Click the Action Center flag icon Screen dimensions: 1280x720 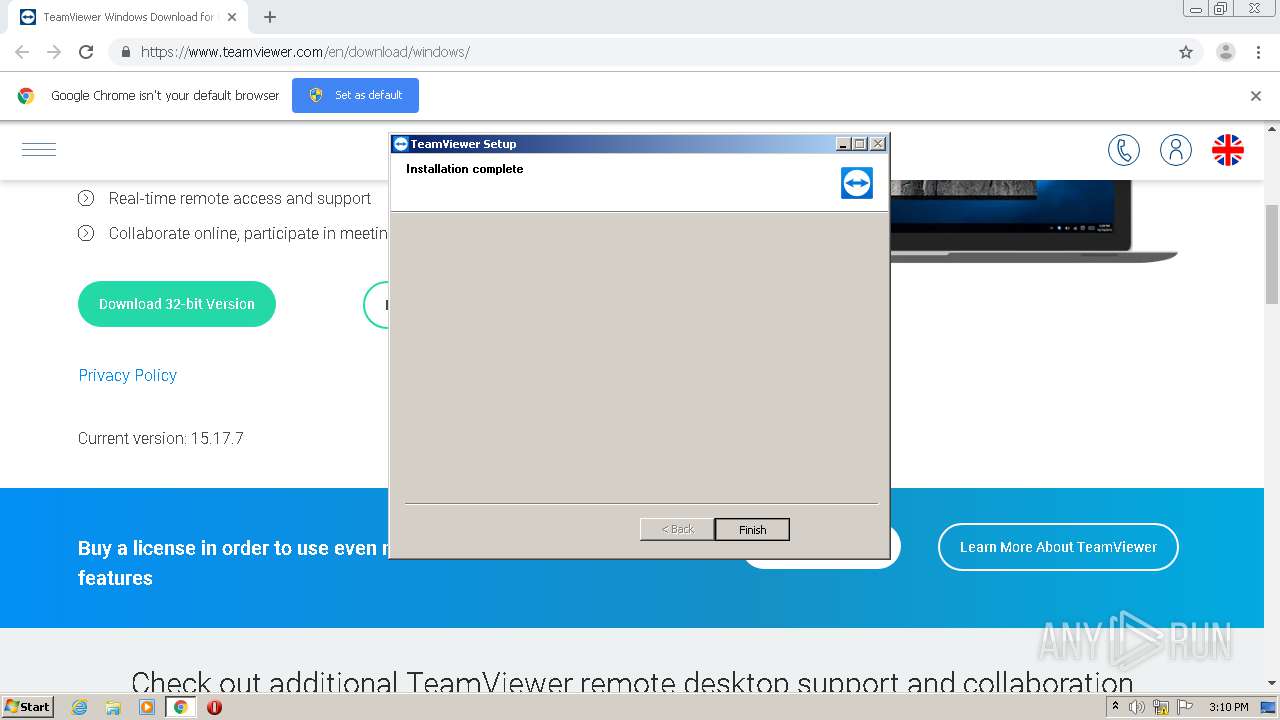[1185, 707]
